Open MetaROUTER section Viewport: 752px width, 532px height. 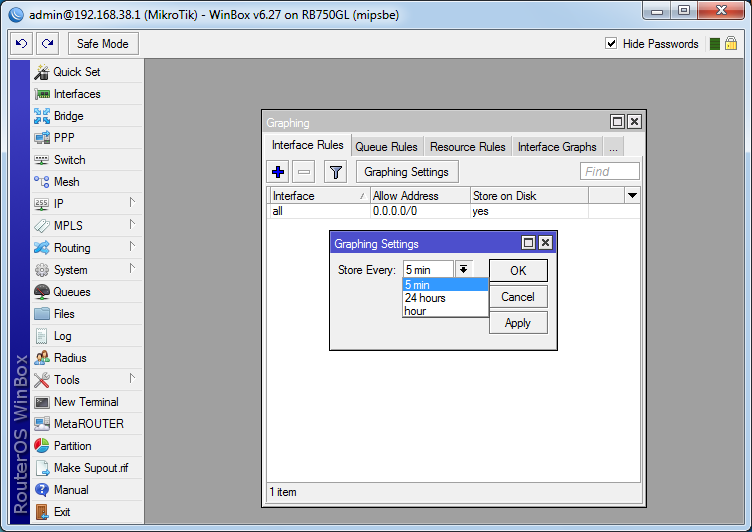87,424
